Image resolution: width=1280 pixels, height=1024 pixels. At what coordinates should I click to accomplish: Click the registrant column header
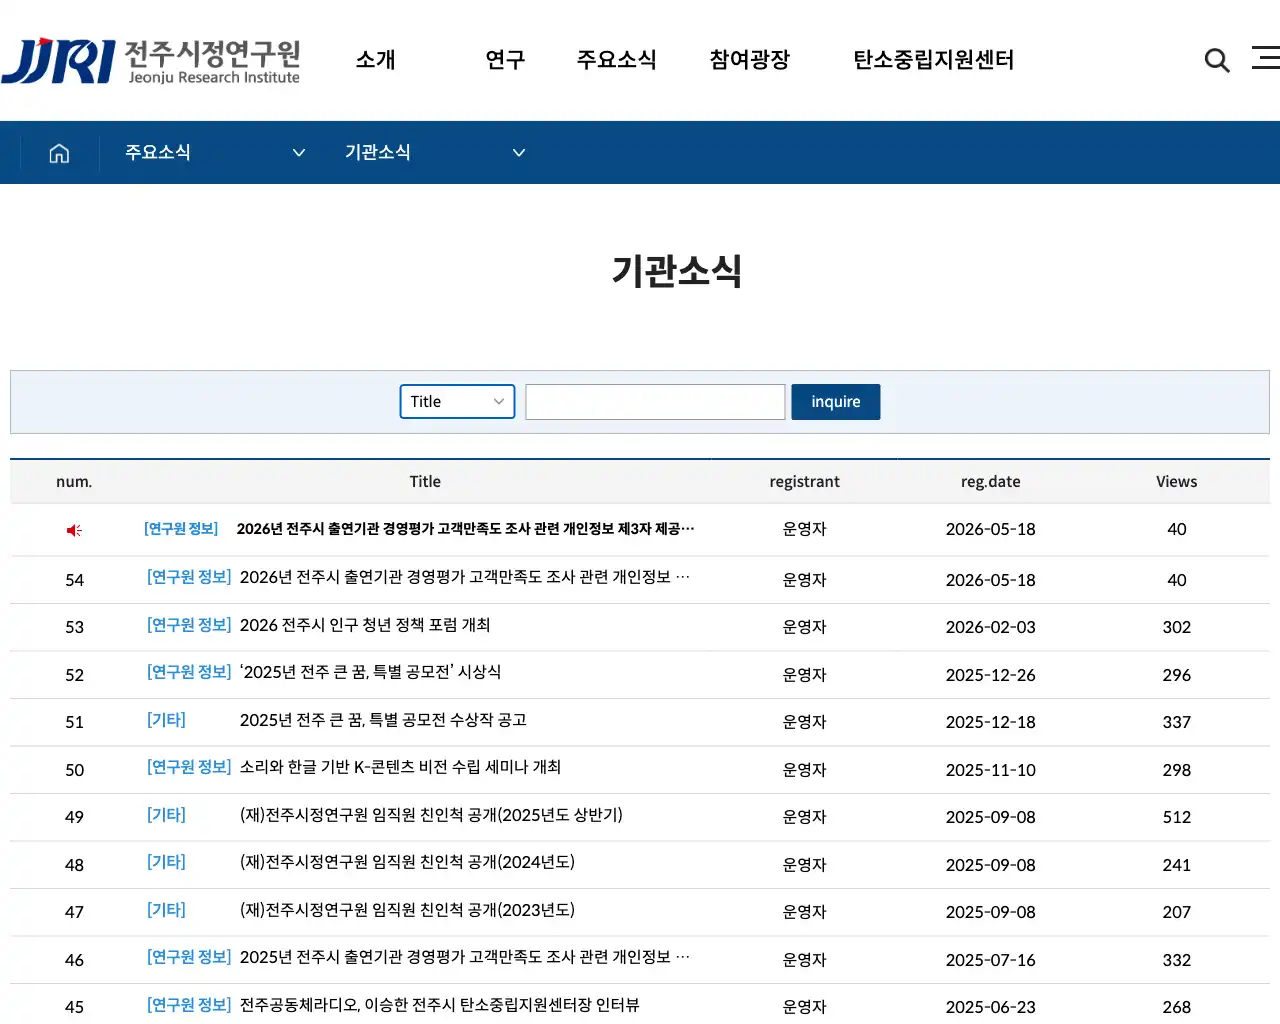coord(804,482)
